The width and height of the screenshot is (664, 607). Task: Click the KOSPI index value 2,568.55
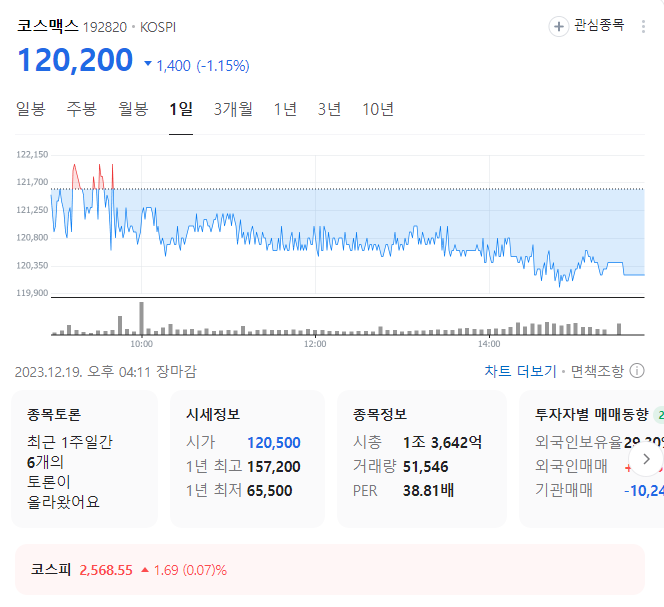tap(106, 570)
